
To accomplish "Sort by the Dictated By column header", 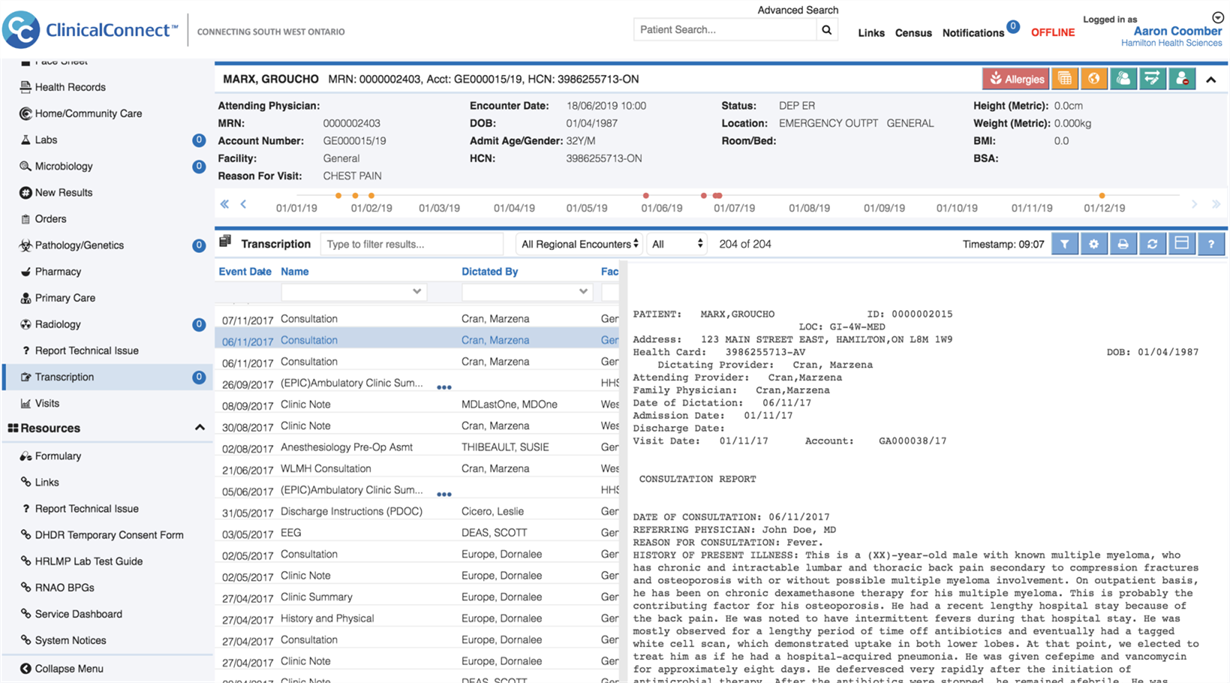I will point(490,272).
